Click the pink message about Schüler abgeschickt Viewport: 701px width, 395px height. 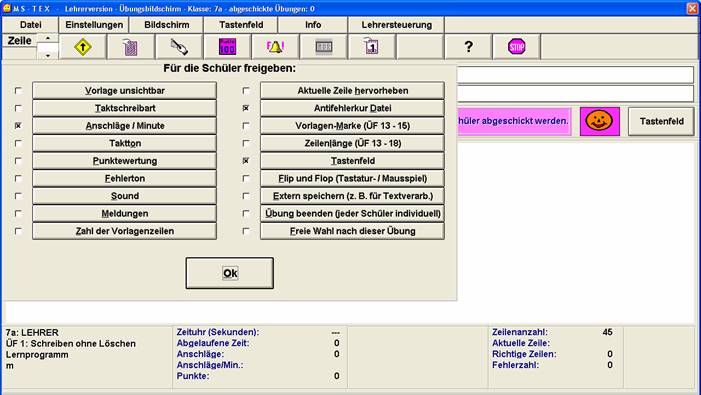514,121
